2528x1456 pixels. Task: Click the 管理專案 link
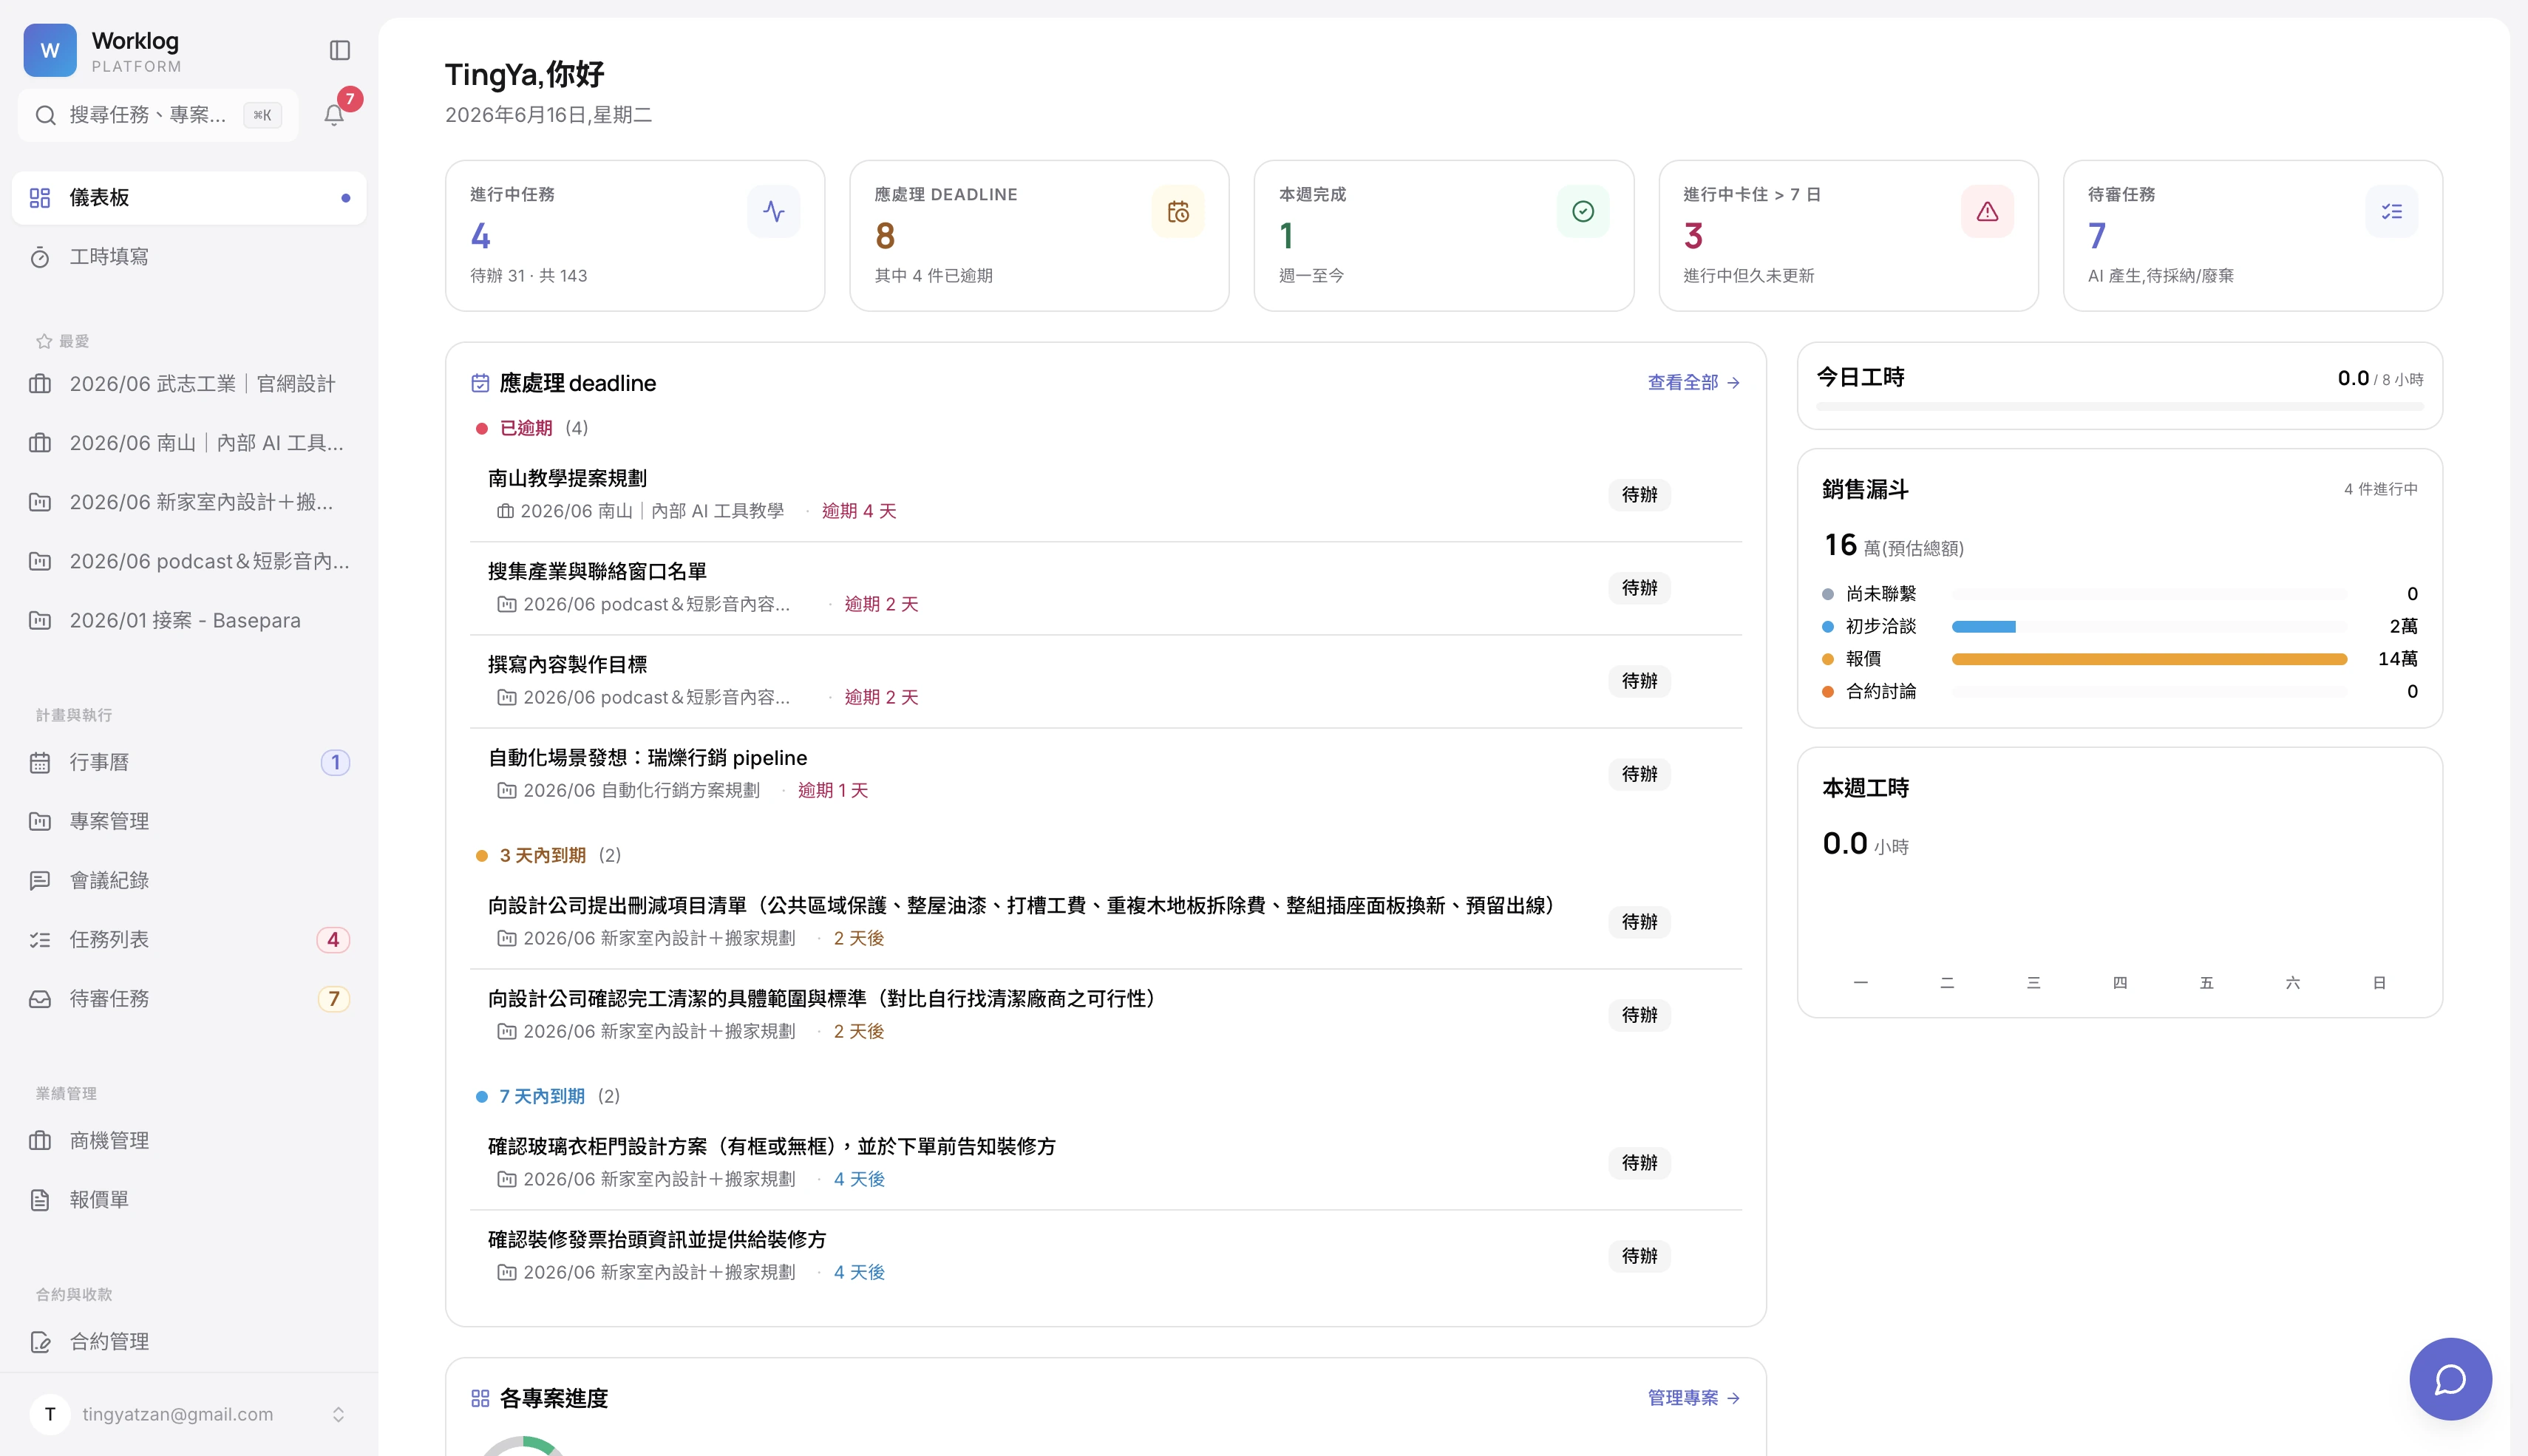(x=1693, y=1398)
